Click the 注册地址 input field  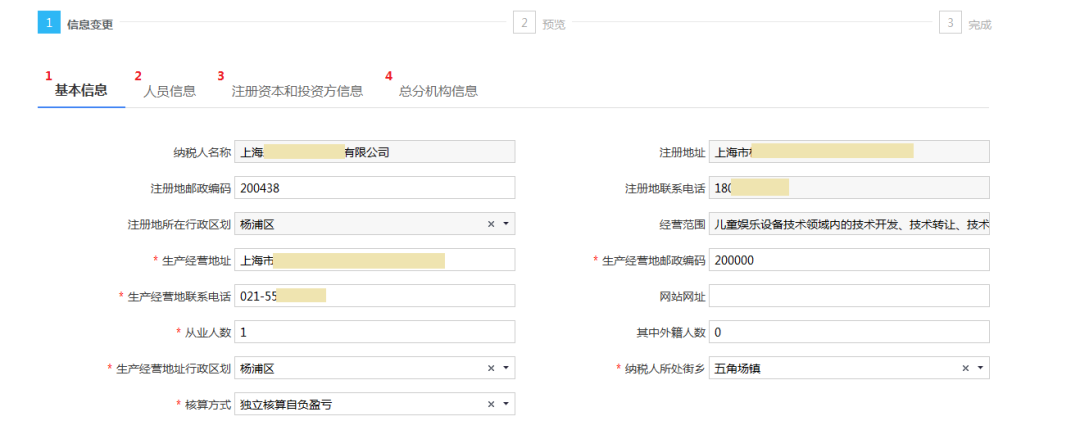click(849, 152)
